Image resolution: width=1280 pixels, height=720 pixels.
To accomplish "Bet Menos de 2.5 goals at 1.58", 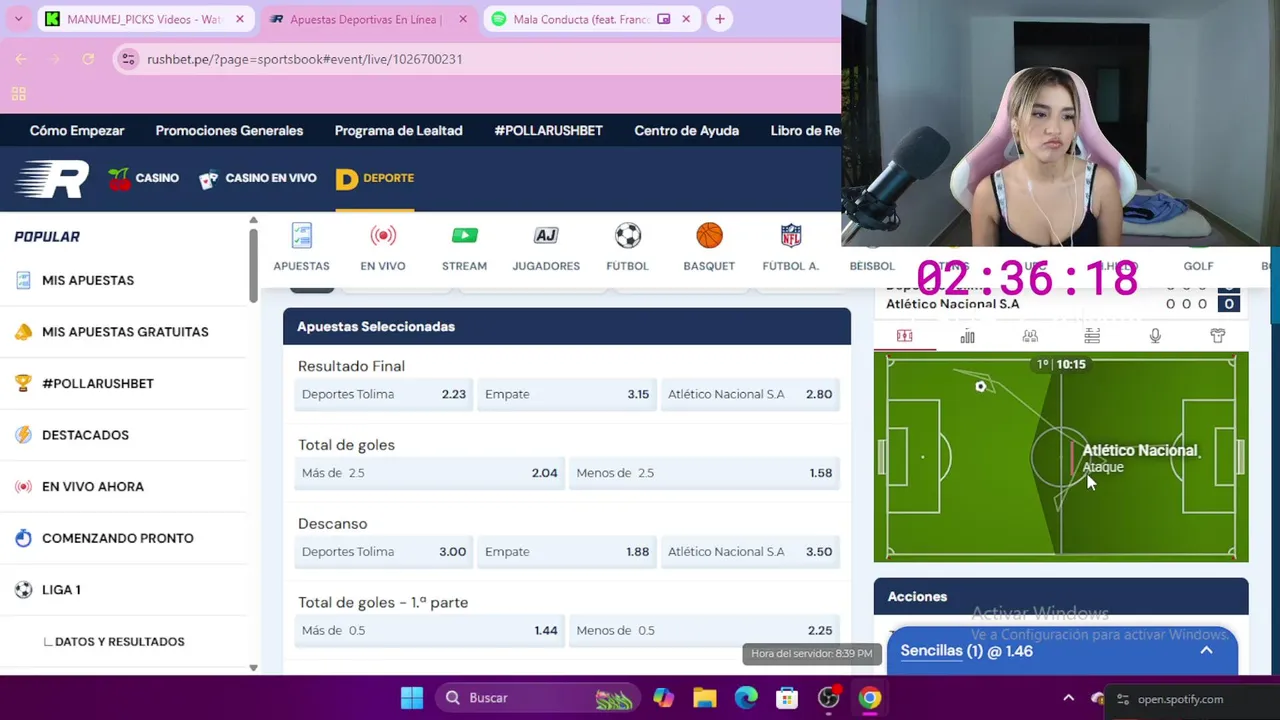I will click(x=704, y=473).
